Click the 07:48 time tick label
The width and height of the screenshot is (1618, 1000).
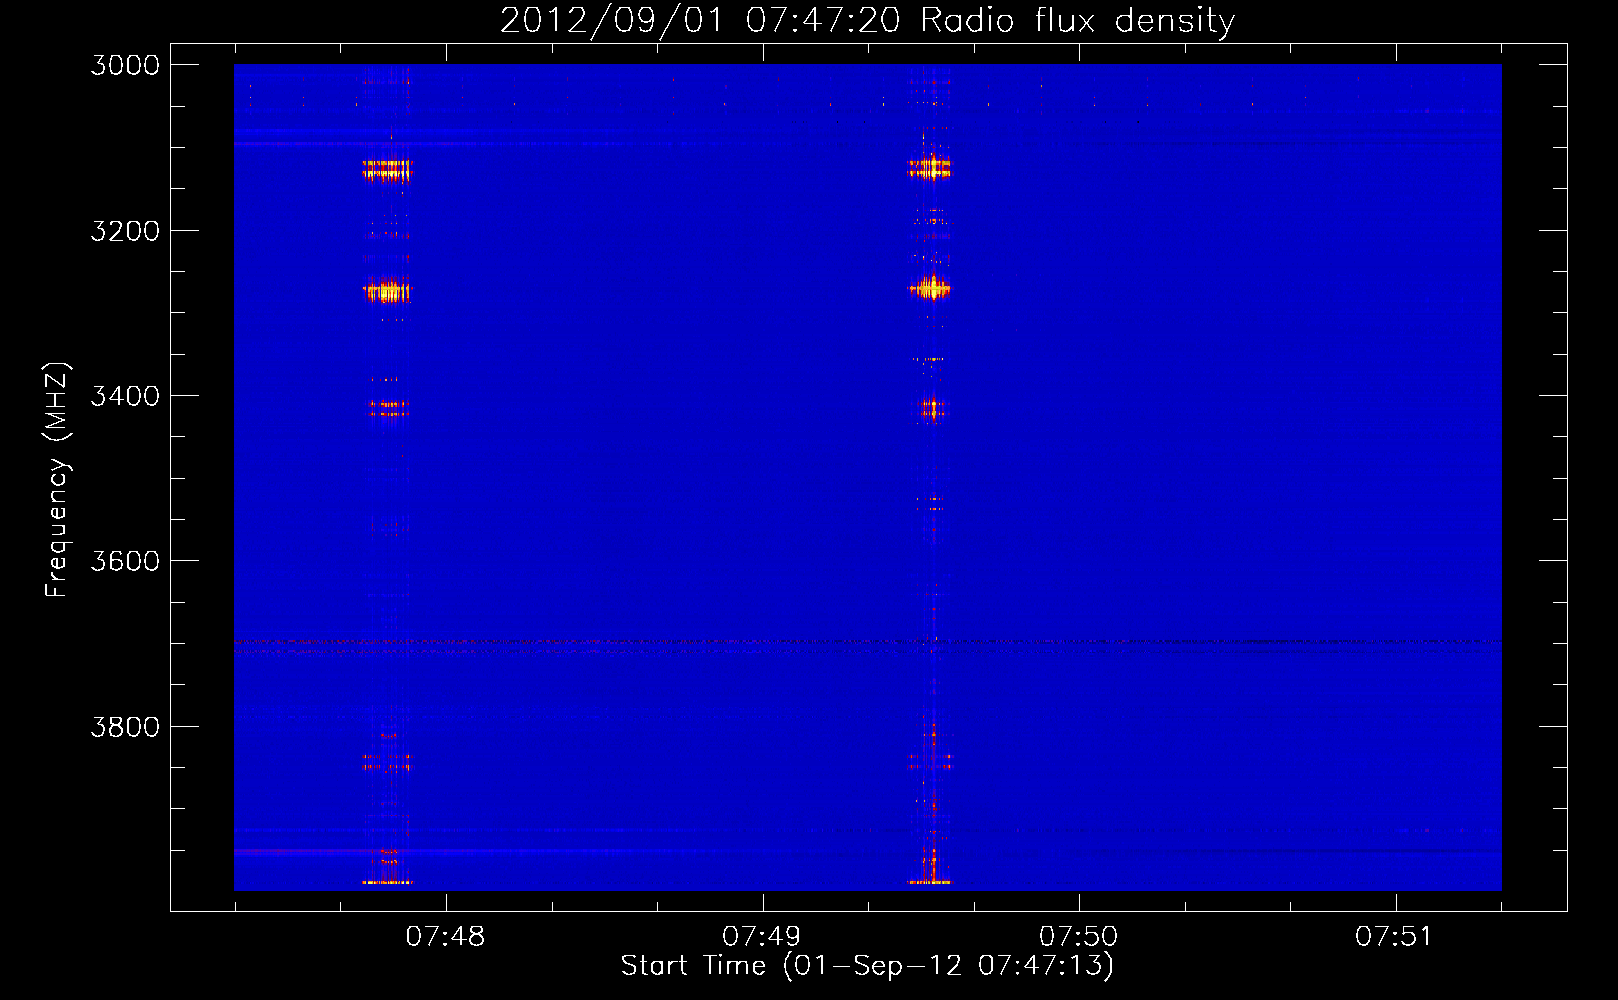[x=445, y=937]
